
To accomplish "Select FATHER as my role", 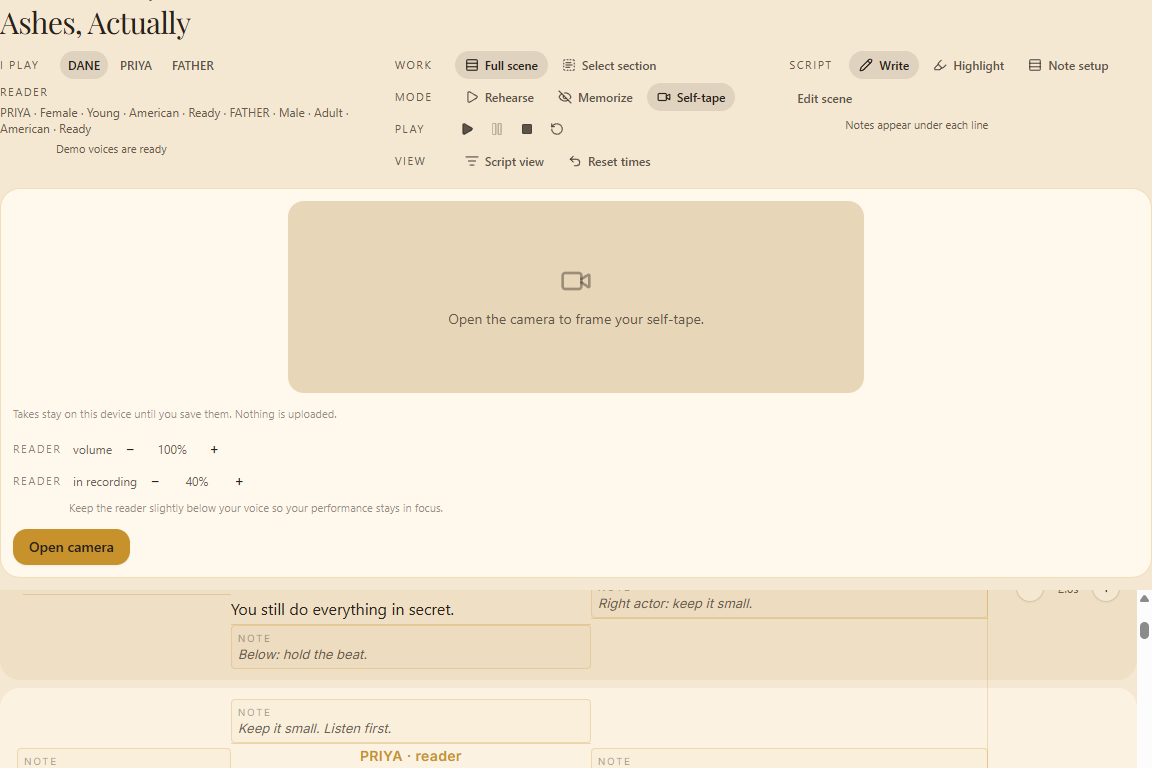I will (192, 65).
